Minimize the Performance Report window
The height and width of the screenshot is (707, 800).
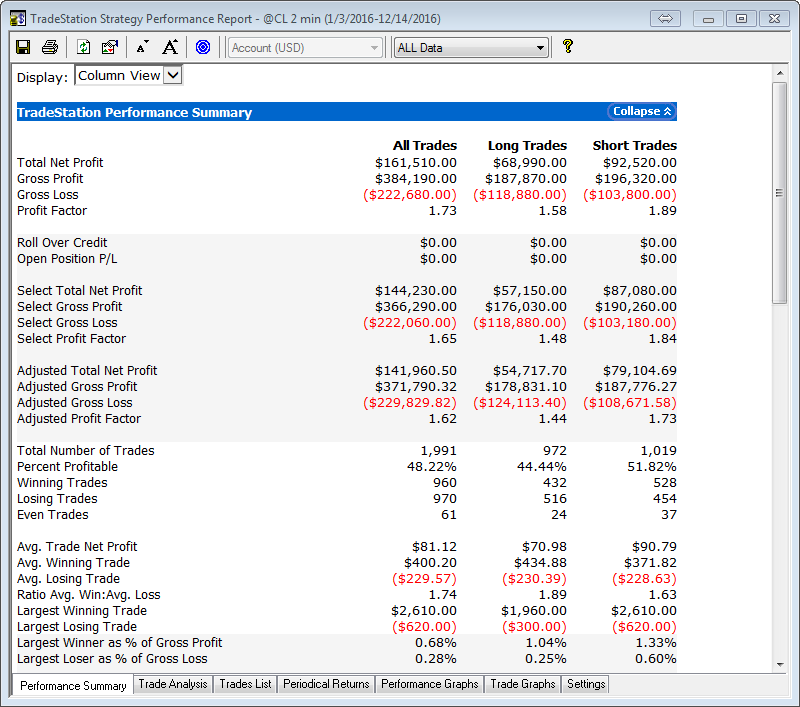point(708,19)
